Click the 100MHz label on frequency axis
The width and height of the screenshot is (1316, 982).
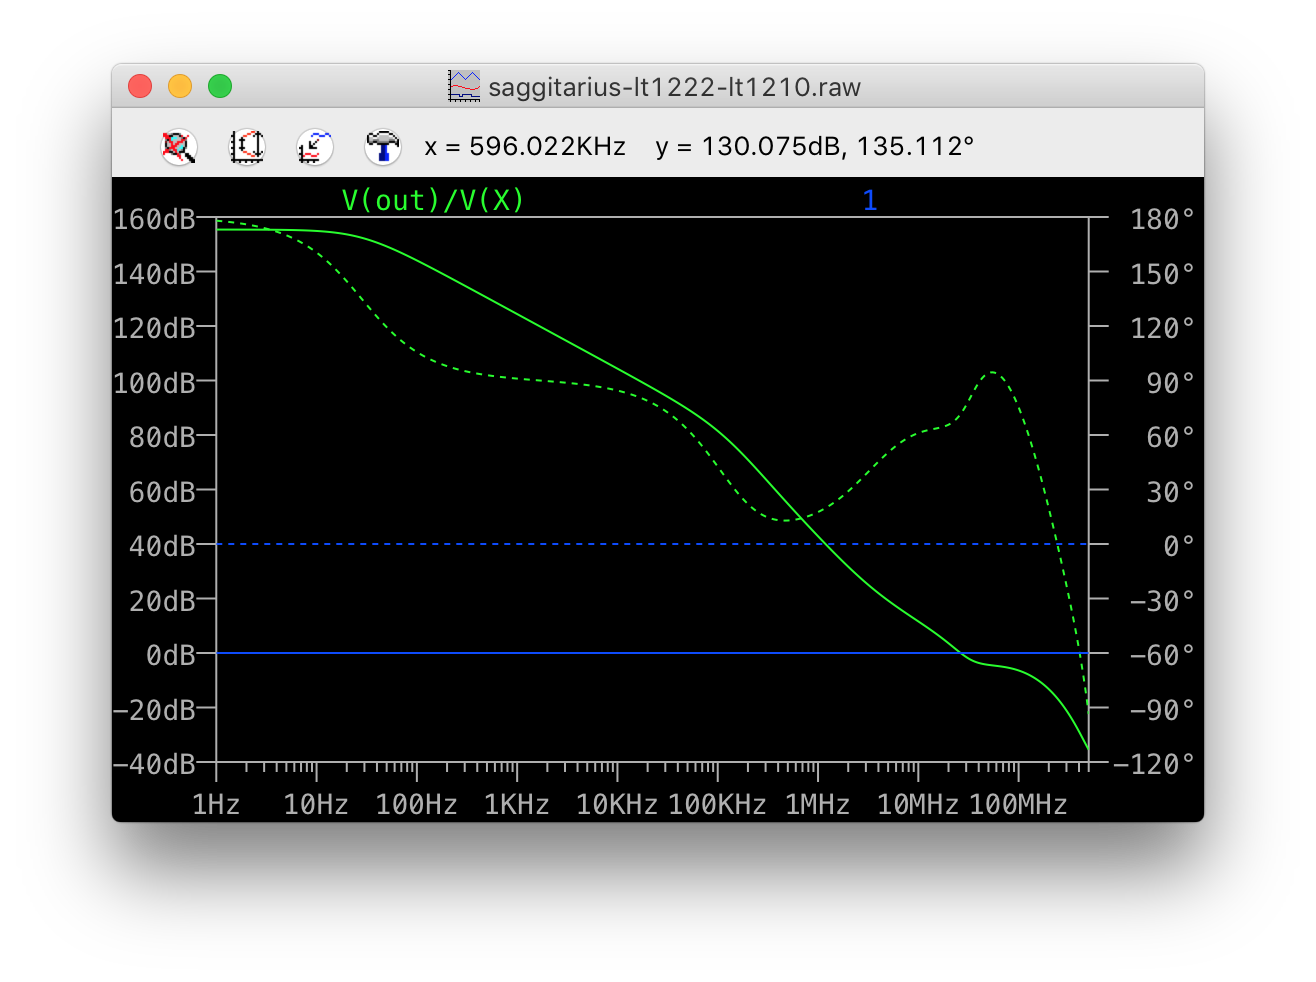[x=1018, y=805]
